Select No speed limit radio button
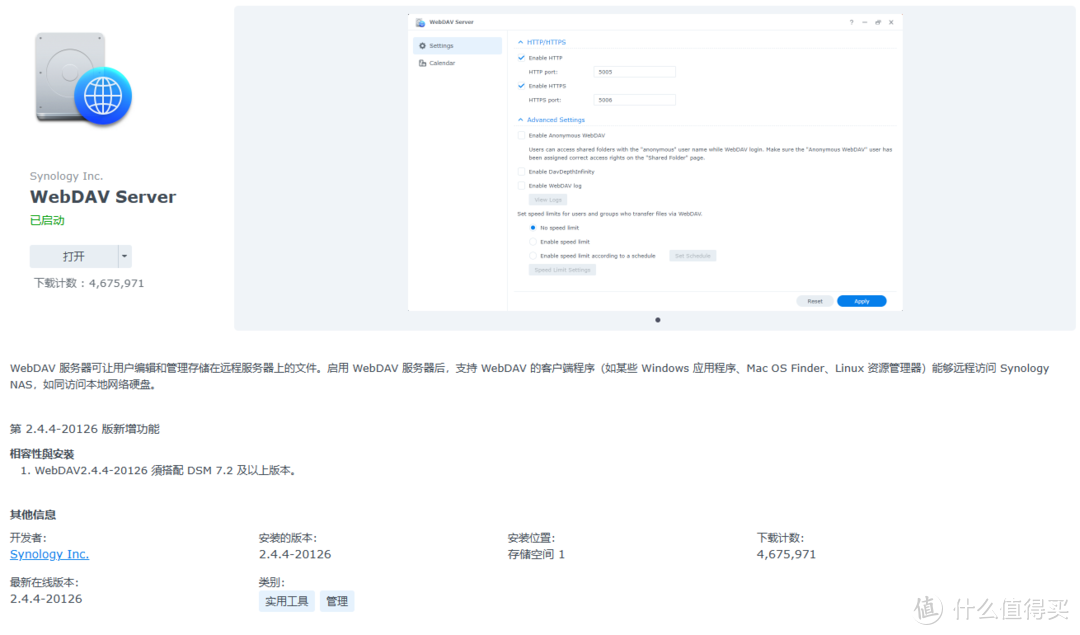1080x635 pixels. click(532, 228)
